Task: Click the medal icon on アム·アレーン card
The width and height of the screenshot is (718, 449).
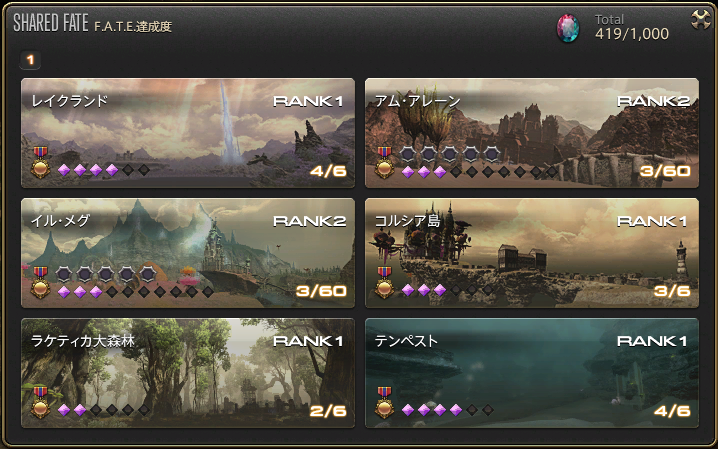Action: point(384,162)
